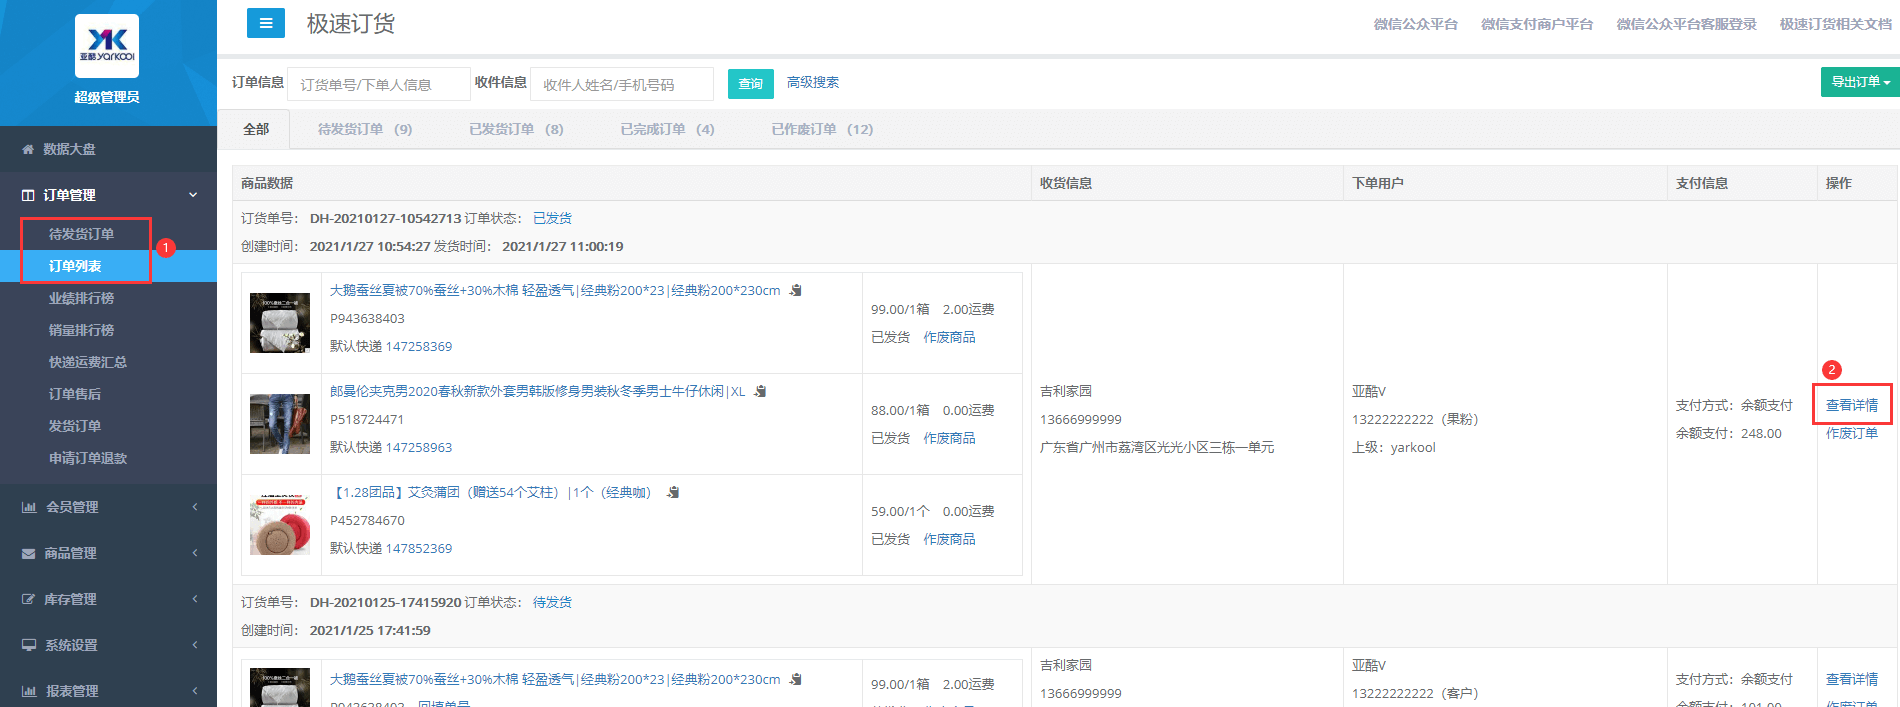Open 微信公众平台客服登录 link
The image size is (1900, 707).
pos(1686,24)
